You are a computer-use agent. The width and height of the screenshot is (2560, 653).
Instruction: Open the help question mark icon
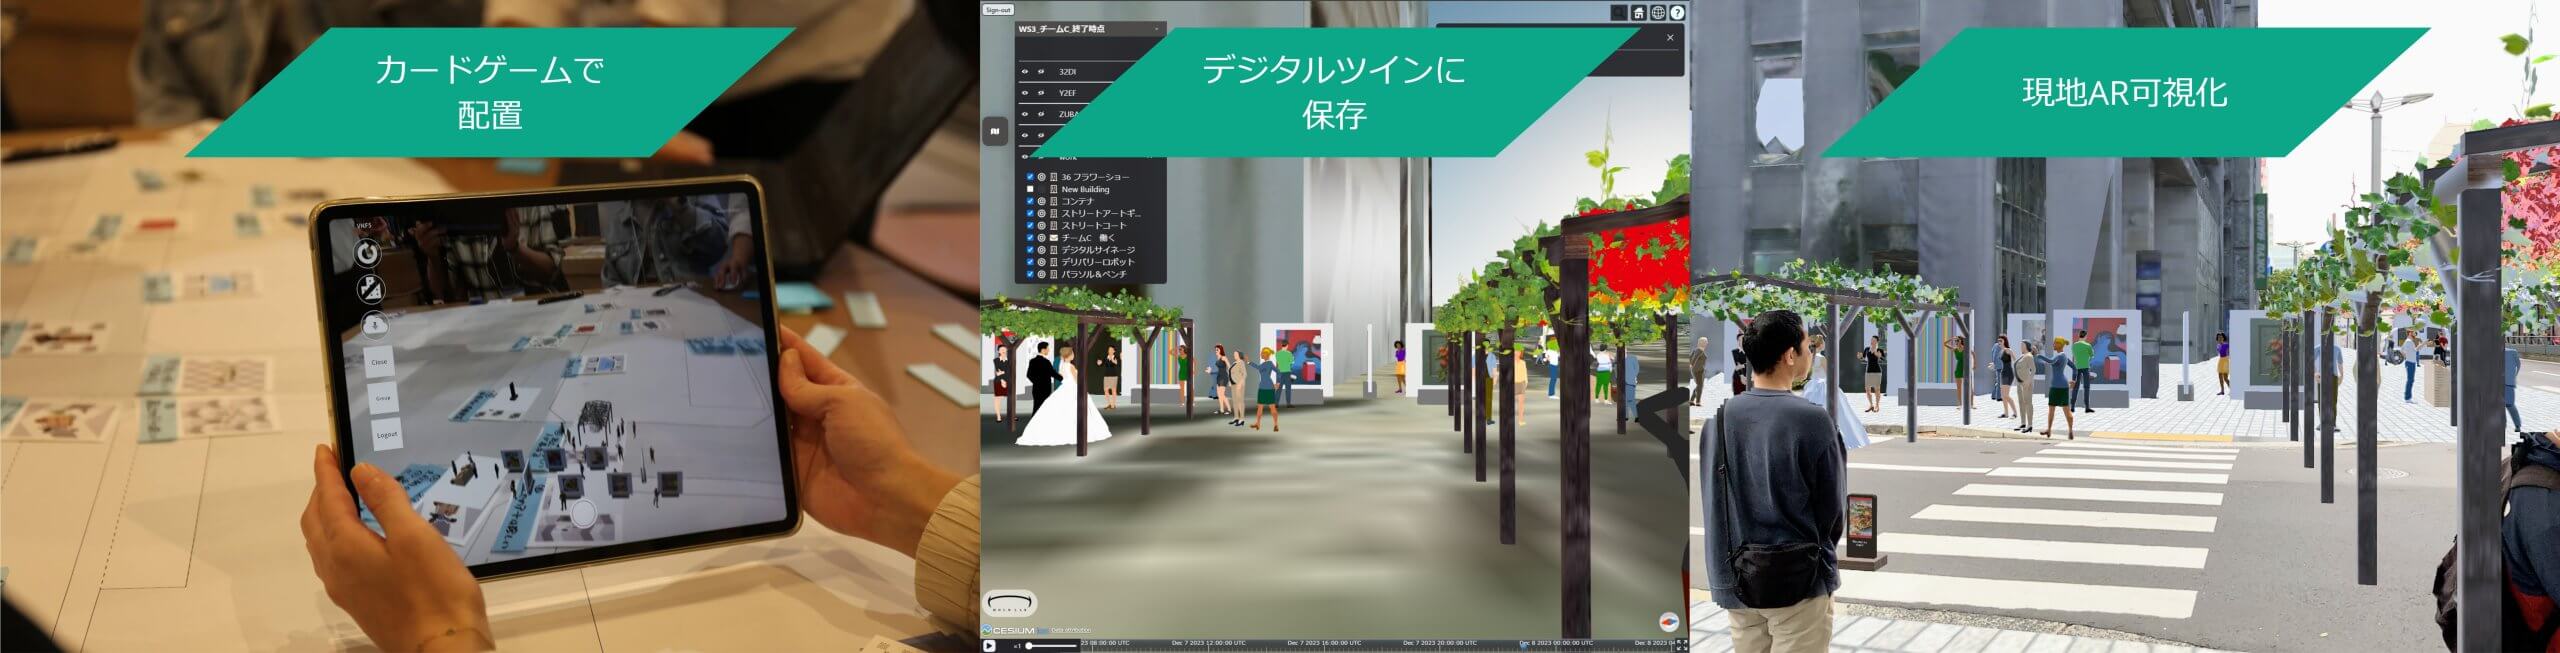pyautogui.click(x=1677, y=12)
